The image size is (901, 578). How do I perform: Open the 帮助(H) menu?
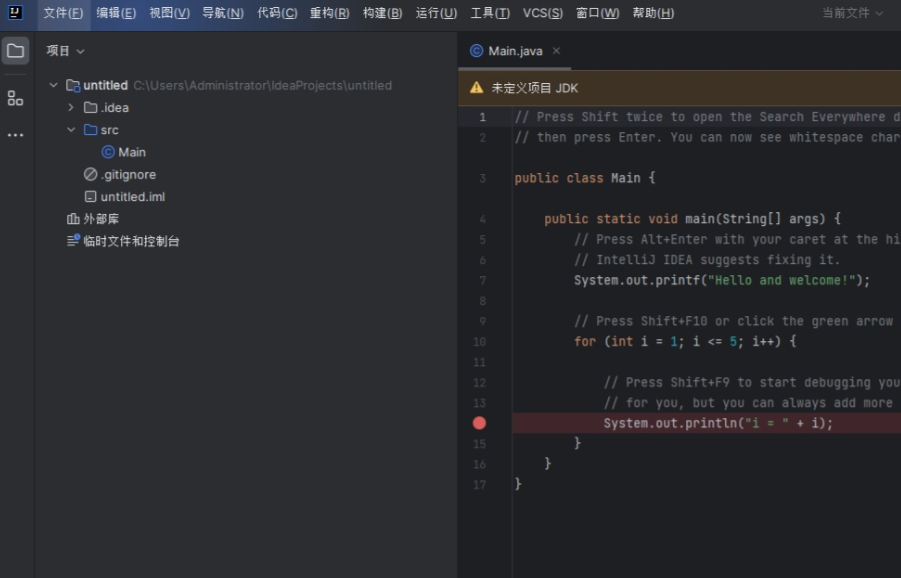pos(653,13)
